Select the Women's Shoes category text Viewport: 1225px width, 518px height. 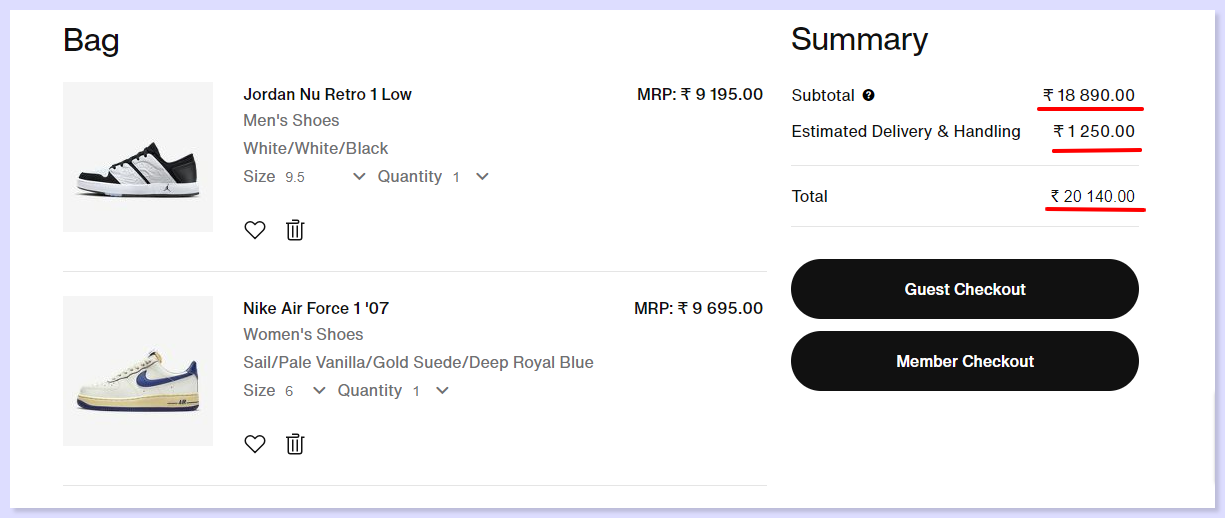[303, 334]
